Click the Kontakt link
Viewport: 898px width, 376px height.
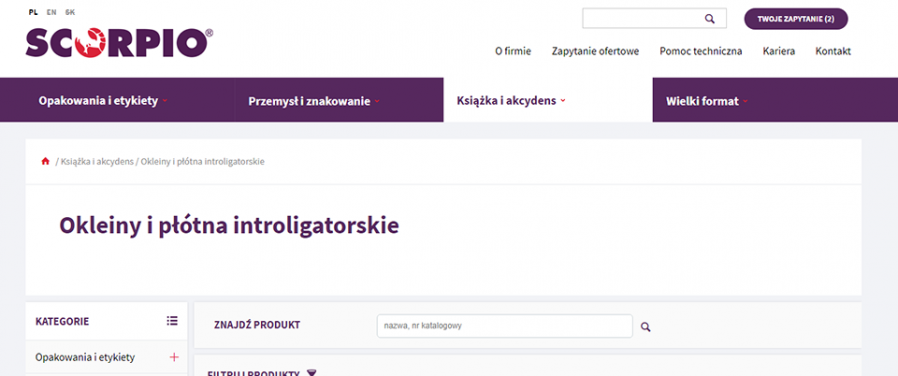pos(833,51)
